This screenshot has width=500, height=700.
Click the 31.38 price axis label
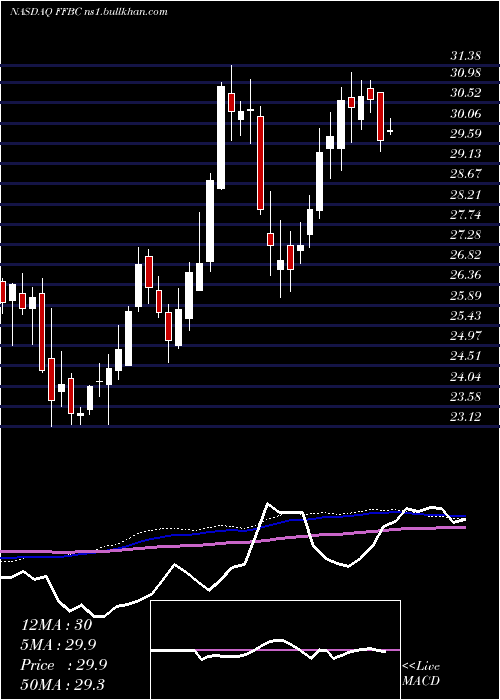coord(466,56)
